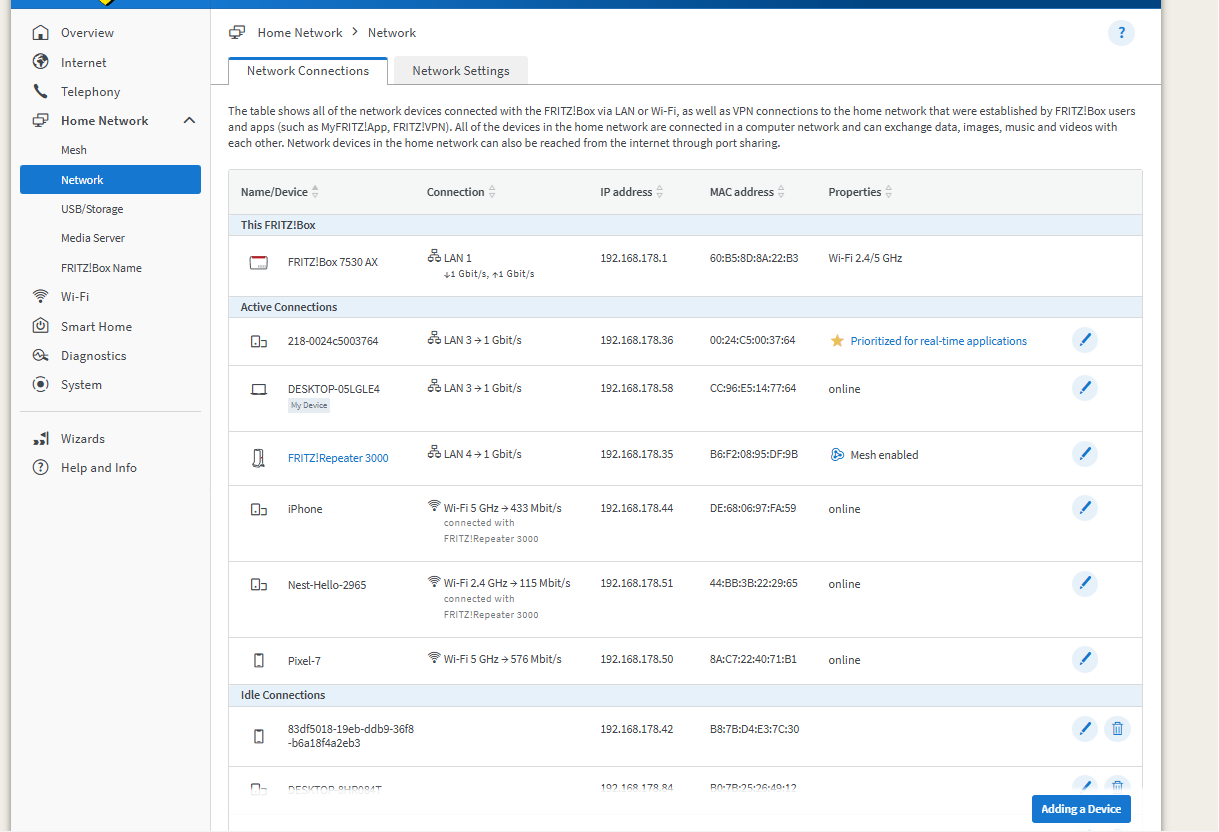The image size is (1219, 832).
Task: Open Smart Home in the sidebar
Action: [x=96, y=326]
